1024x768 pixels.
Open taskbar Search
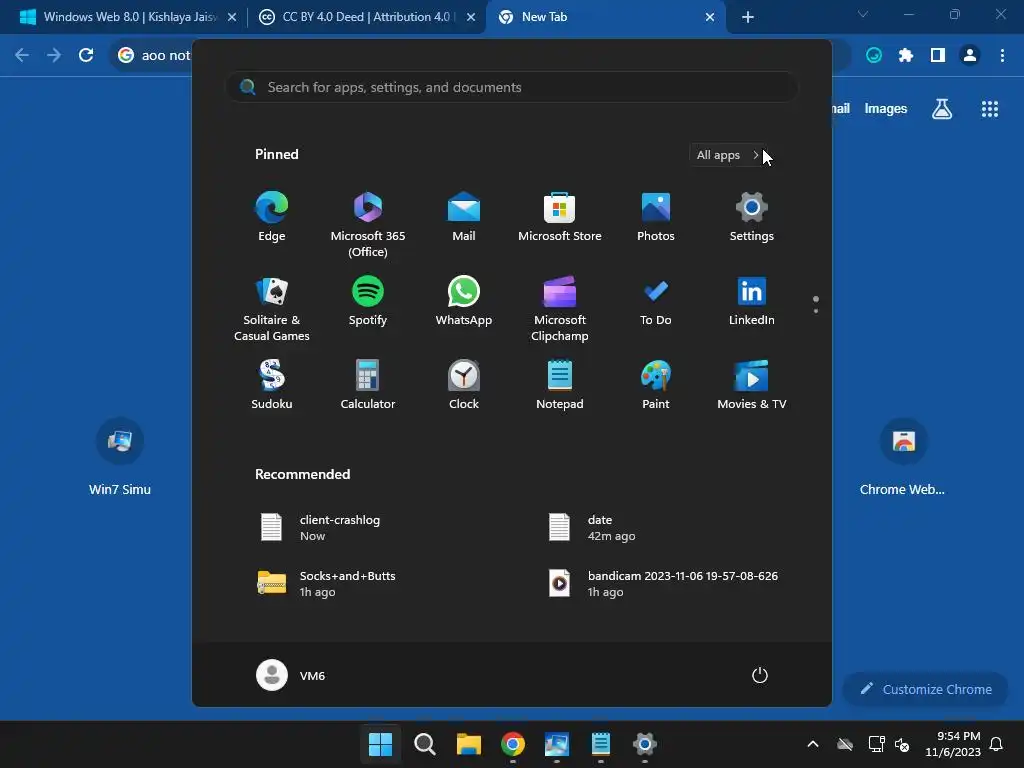click(424, 743)
